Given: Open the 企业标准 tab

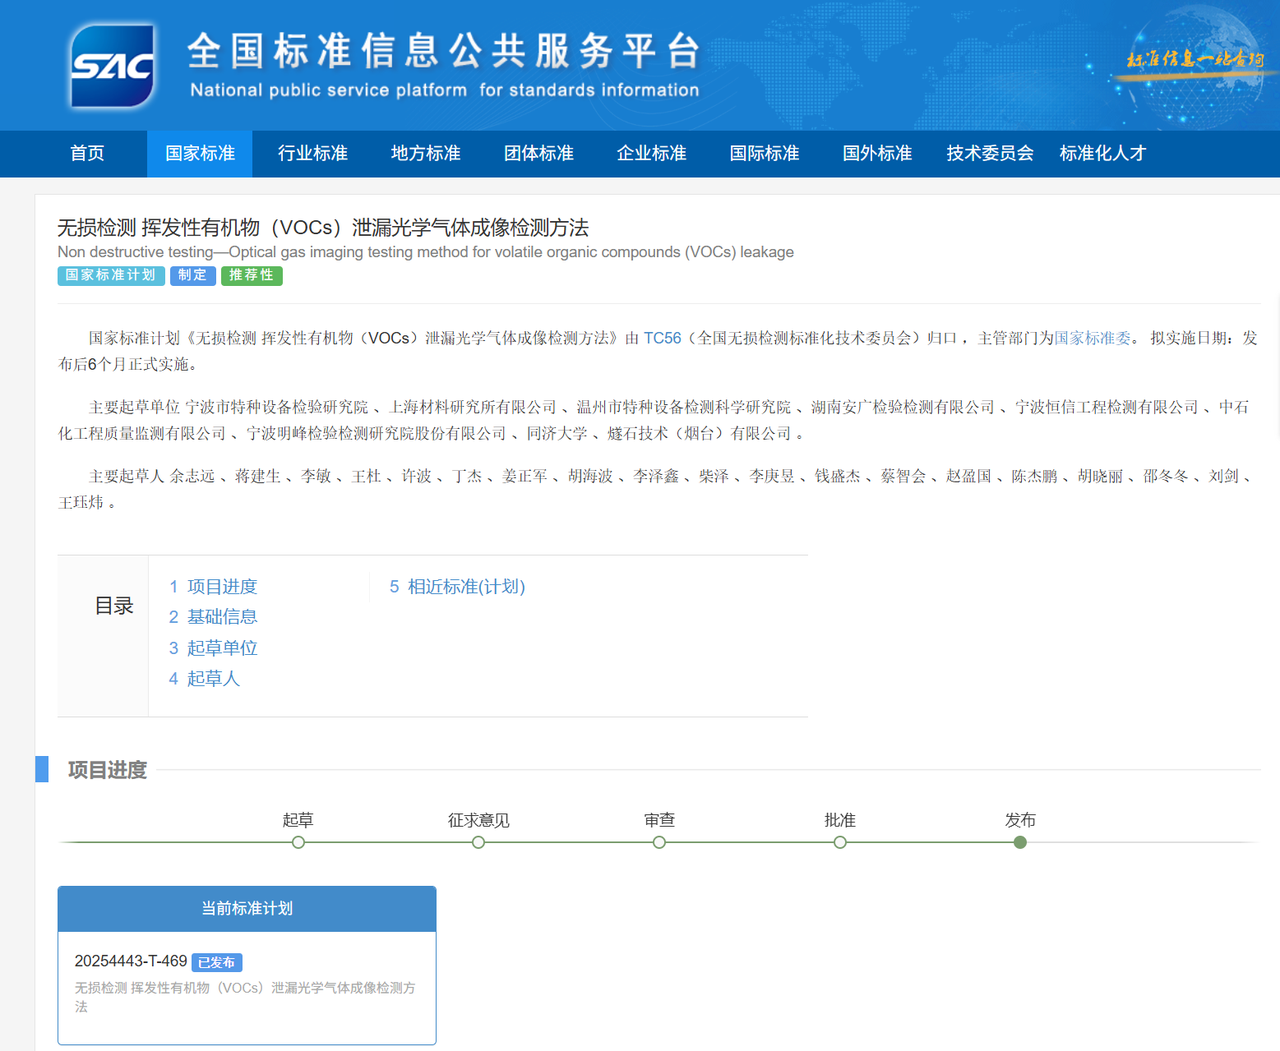Looking at the screenshot, I should 652,154.
